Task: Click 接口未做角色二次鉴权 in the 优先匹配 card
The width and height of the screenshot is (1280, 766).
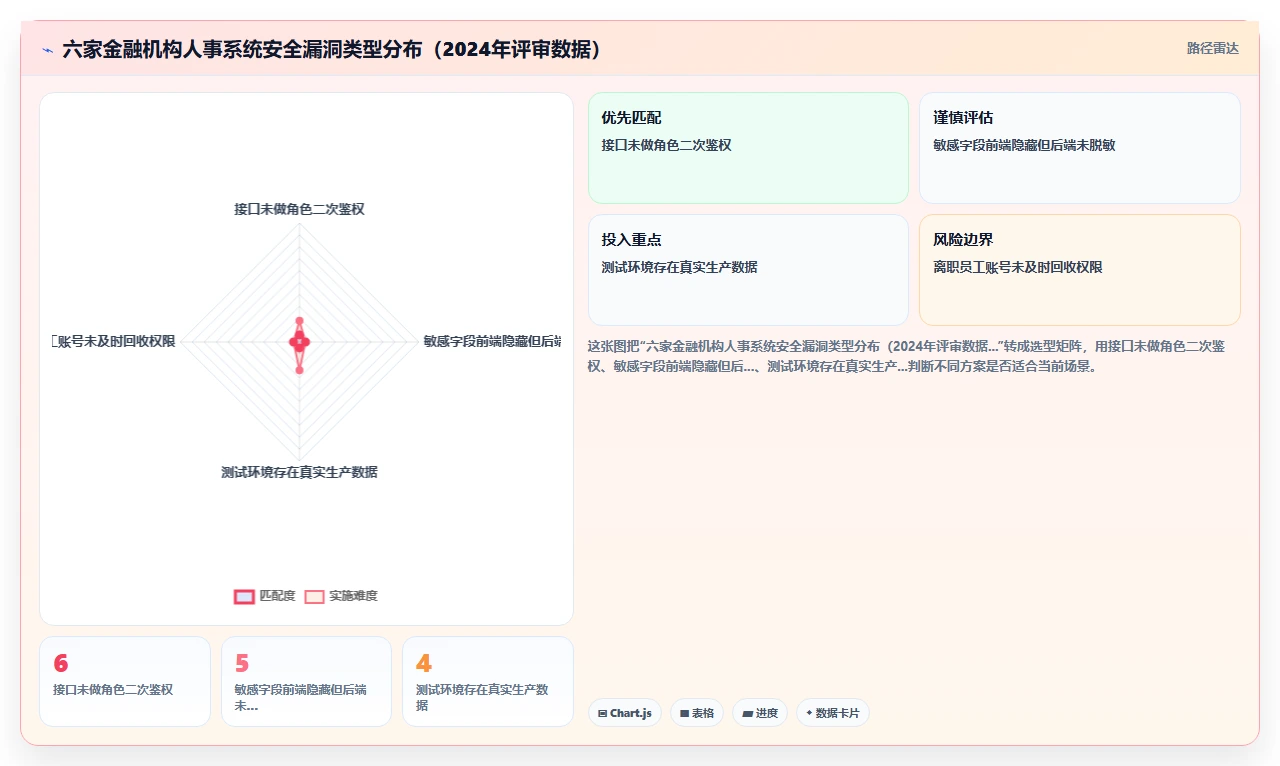Action: coord(666,145)
